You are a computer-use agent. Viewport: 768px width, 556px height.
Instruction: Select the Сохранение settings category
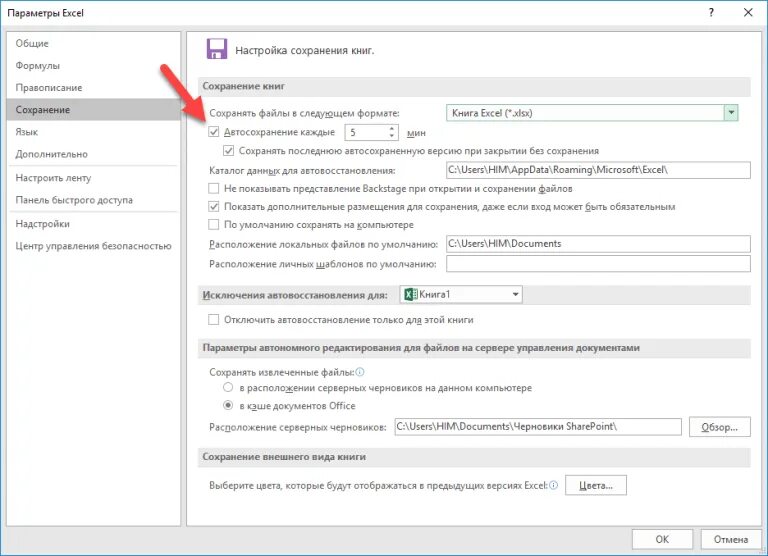(x=93, y=110)
